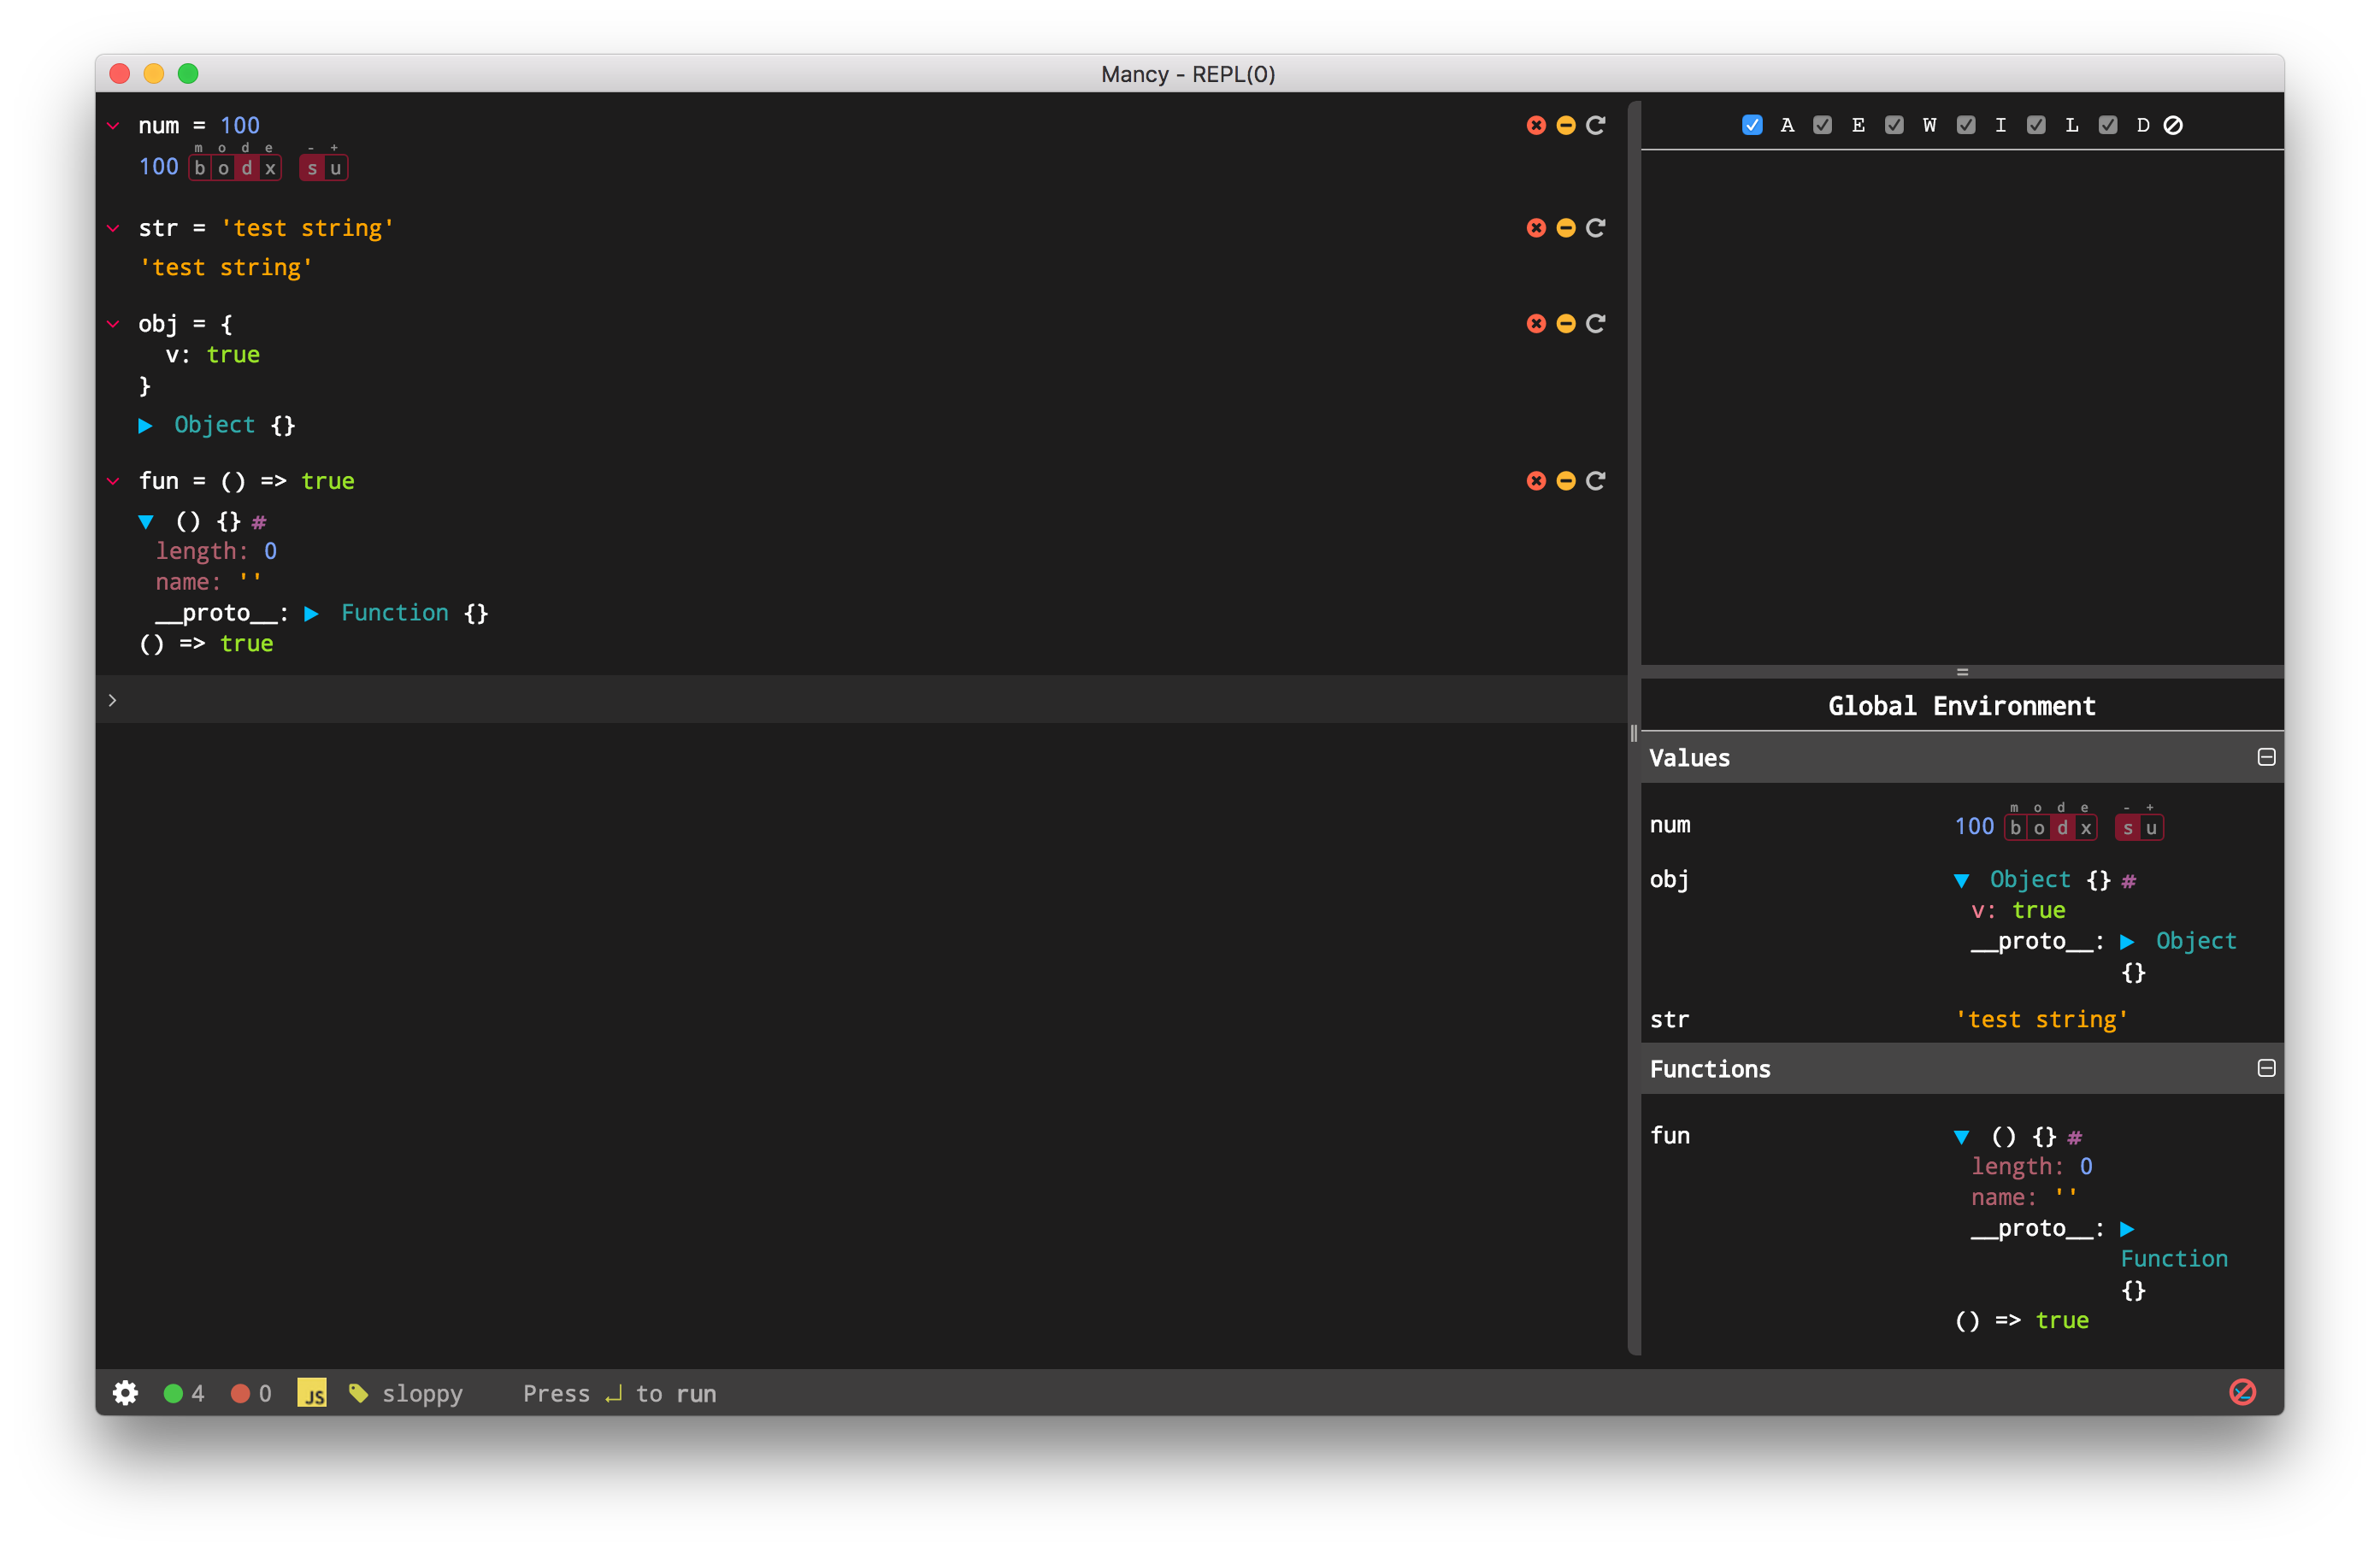Click the collapse button for Values panel

pyautogui.click(x=2267, y=756)
